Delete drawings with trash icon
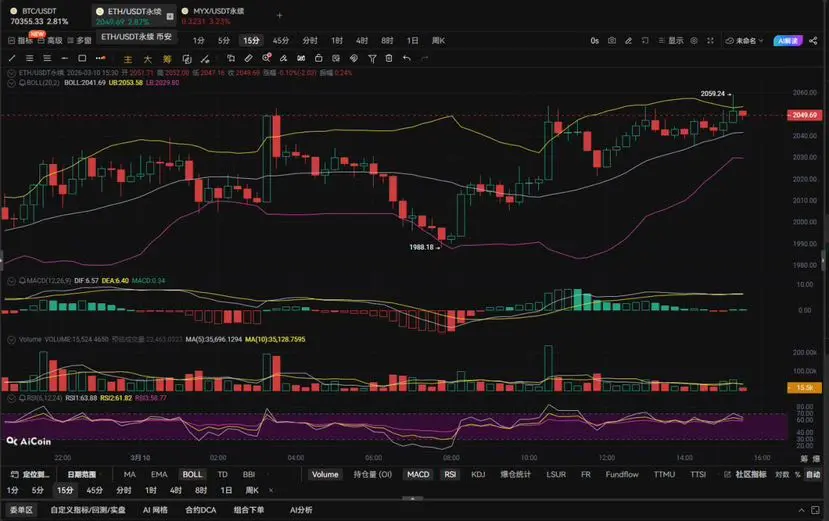 pyautogui.click(x=389, y=58)
